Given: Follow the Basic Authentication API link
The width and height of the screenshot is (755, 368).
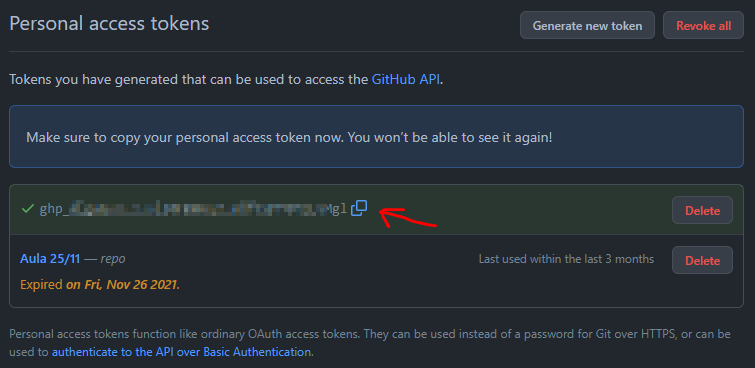Looking at the screenshot, I should click(x=181, y=352).
